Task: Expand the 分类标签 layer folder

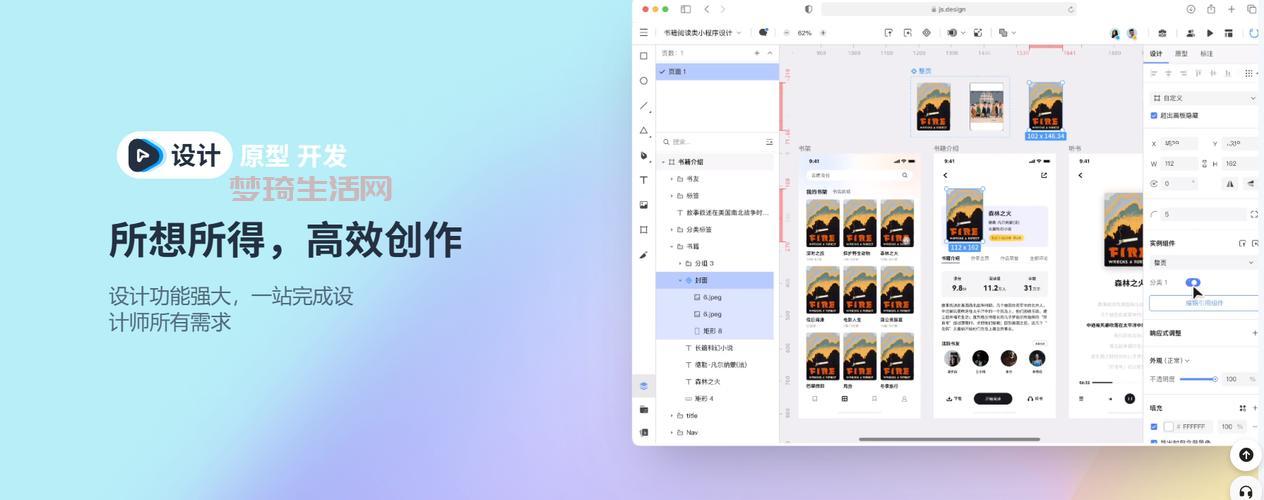Action: tap(671, 229)
